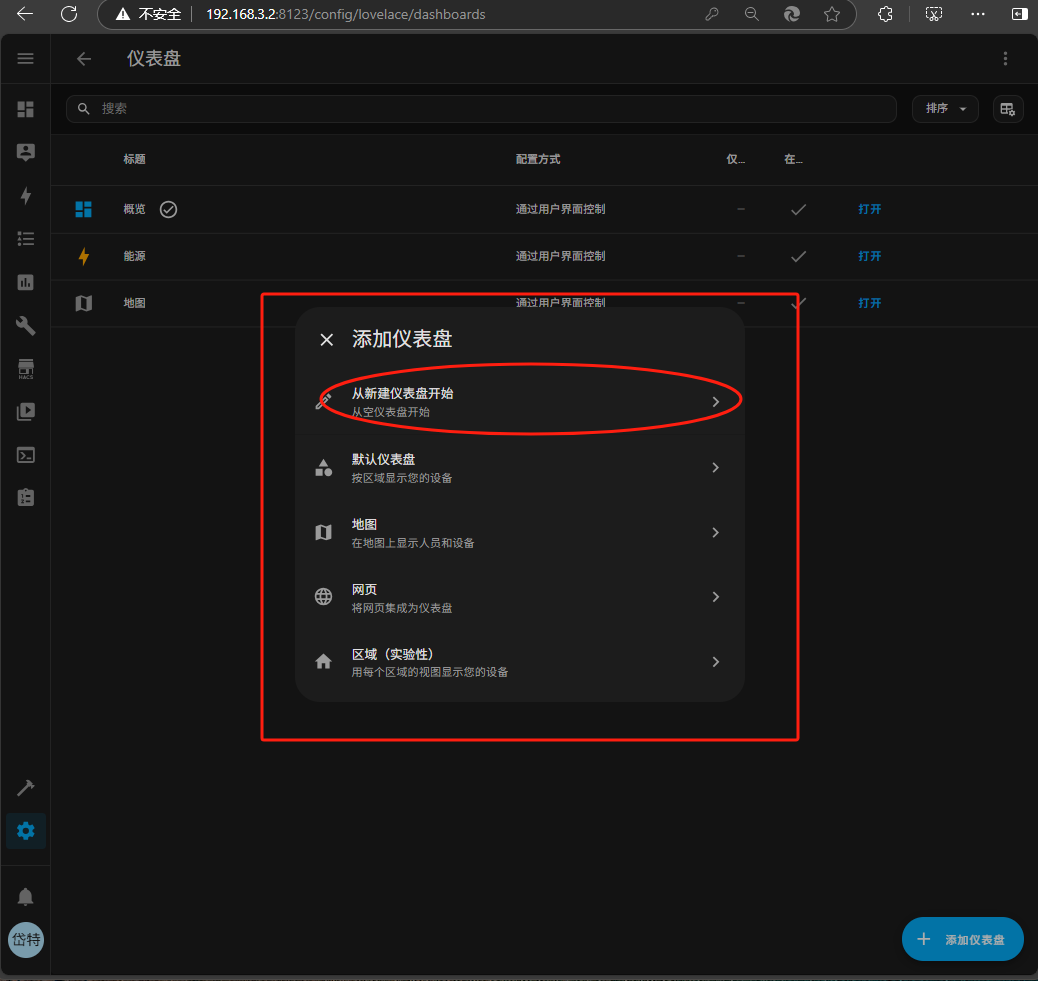Open the To-do list sidebar icon
1038x981 pixels.
click(x=26, y=239)
